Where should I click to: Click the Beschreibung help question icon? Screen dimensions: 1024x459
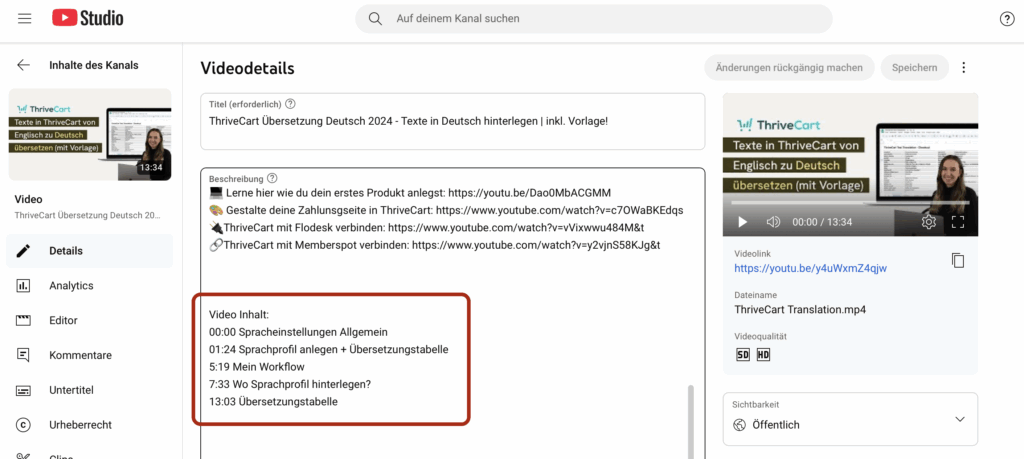(x=272, y=178)
